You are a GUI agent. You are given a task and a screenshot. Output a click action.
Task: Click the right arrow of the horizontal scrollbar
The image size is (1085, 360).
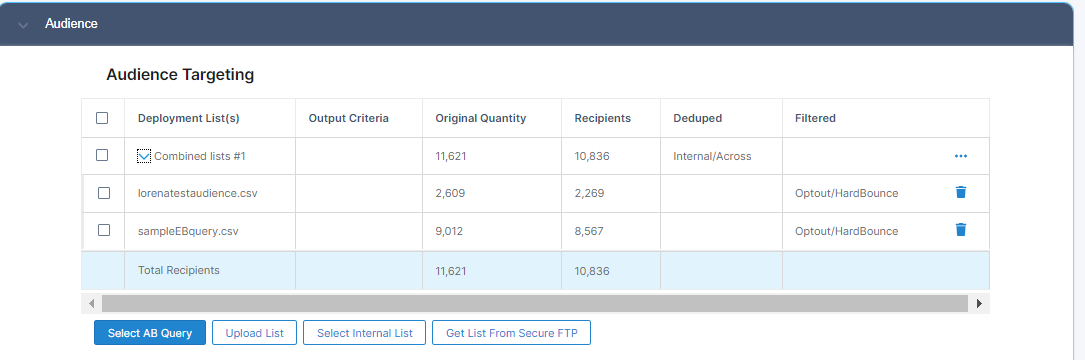point(979,303)
